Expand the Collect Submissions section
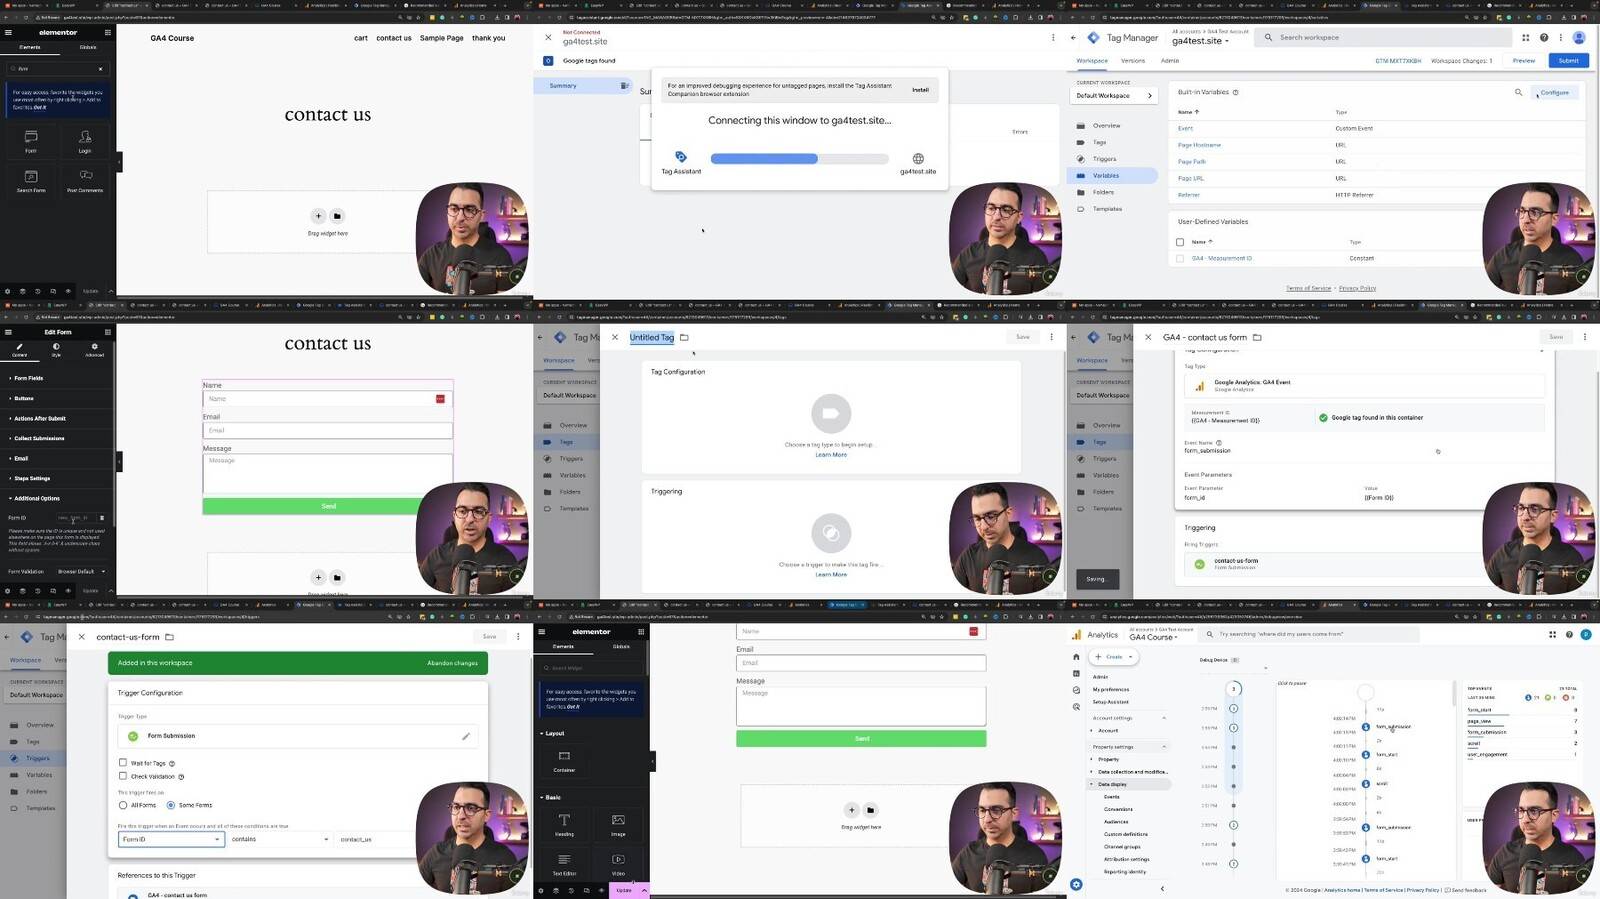The height and width of the screenshot is (899, 1600). (x=58, y=438)
